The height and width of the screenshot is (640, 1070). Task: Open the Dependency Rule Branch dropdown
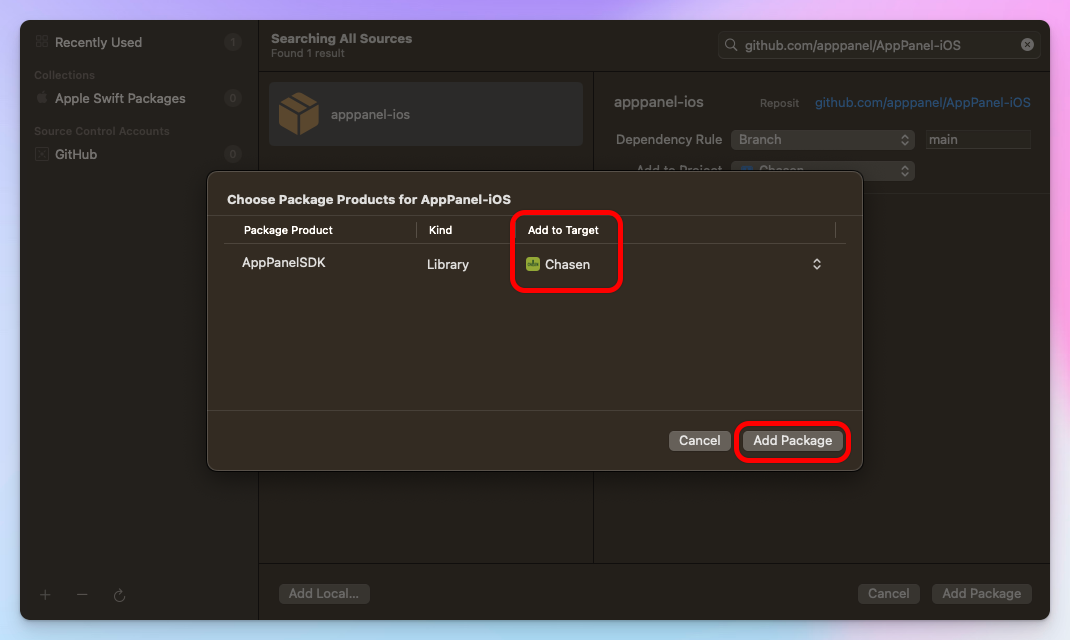click(x=822, y=139)
